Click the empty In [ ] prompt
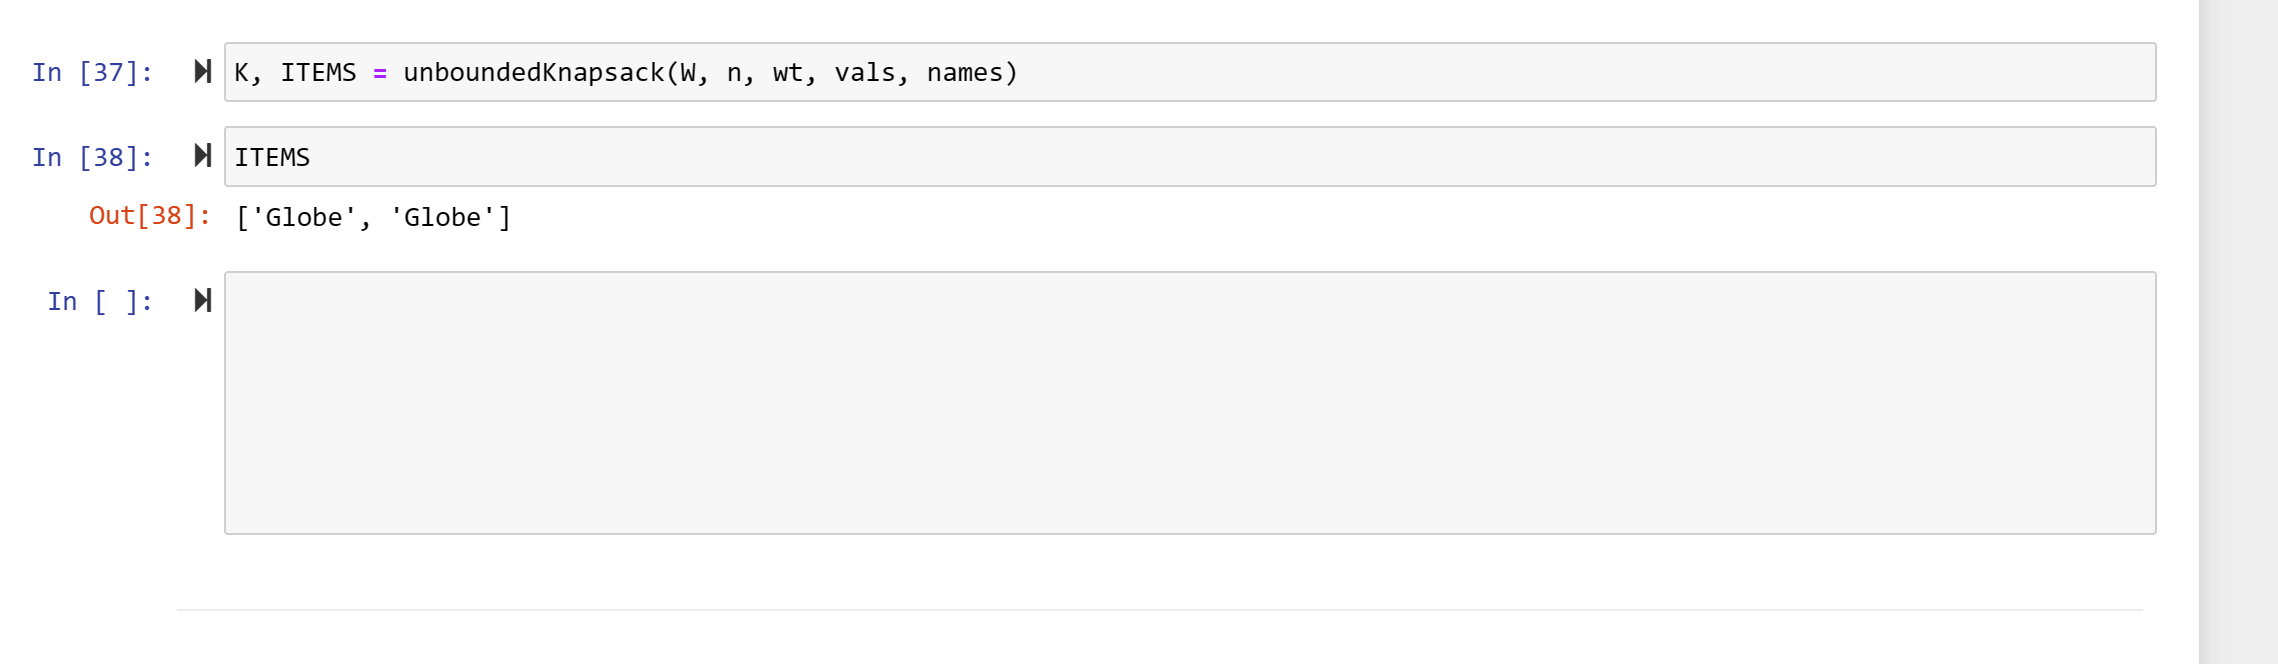The height and width of the screenshot is (664, 2278). pos(98,299)
